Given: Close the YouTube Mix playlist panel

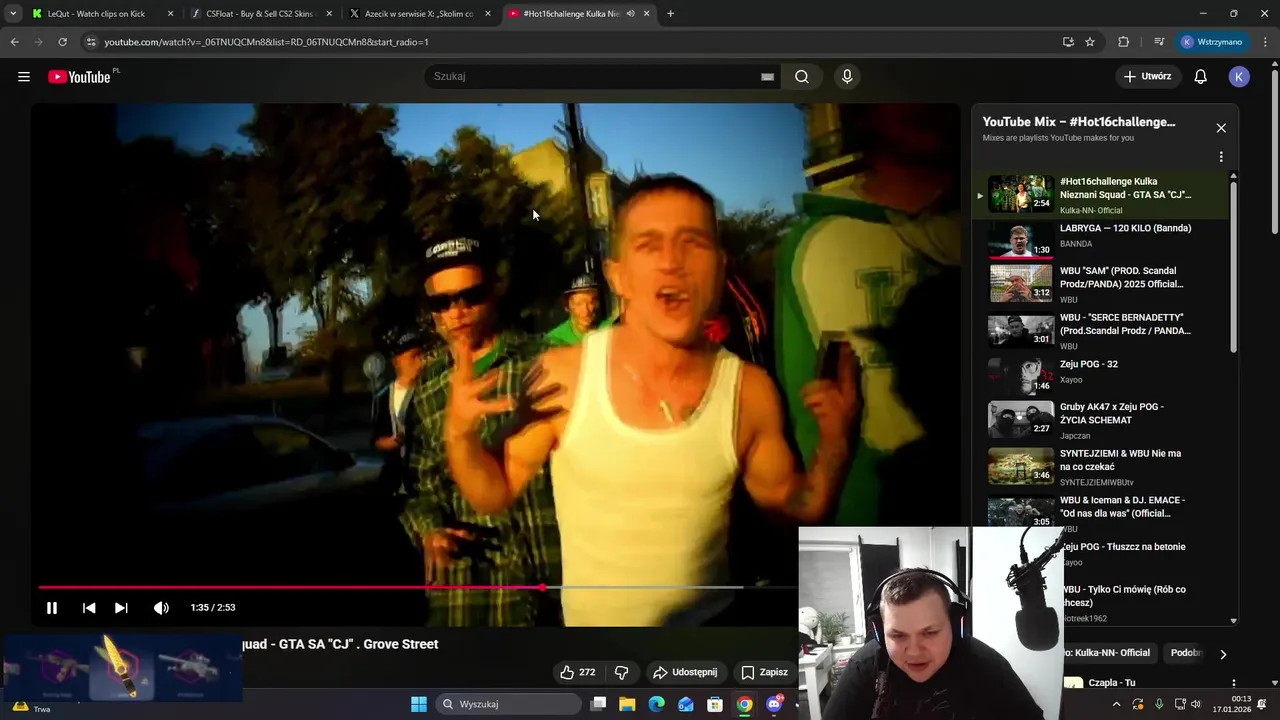Looking at the screenshot, I should [x=1221, y=128].
